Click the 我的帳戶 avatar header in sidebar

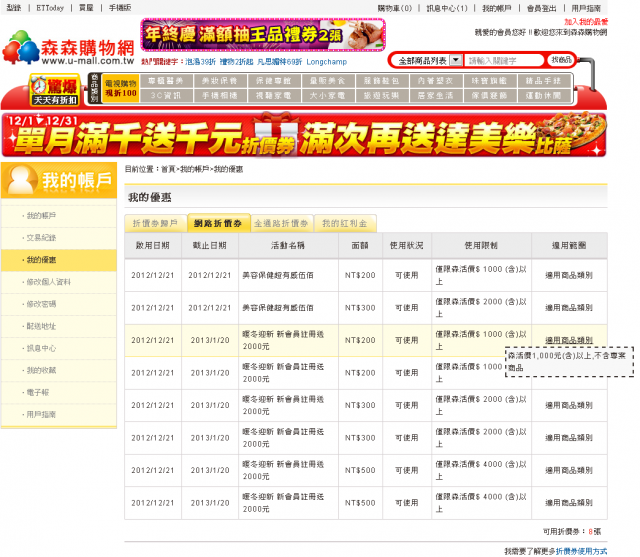59,180
